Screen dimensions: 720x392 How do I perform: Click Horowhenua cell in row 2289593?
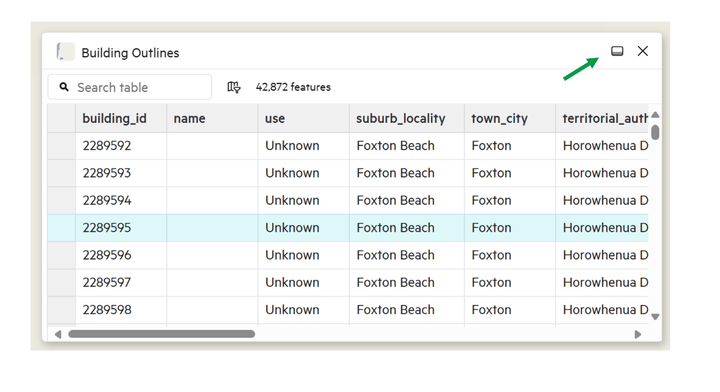pos(602,173)
